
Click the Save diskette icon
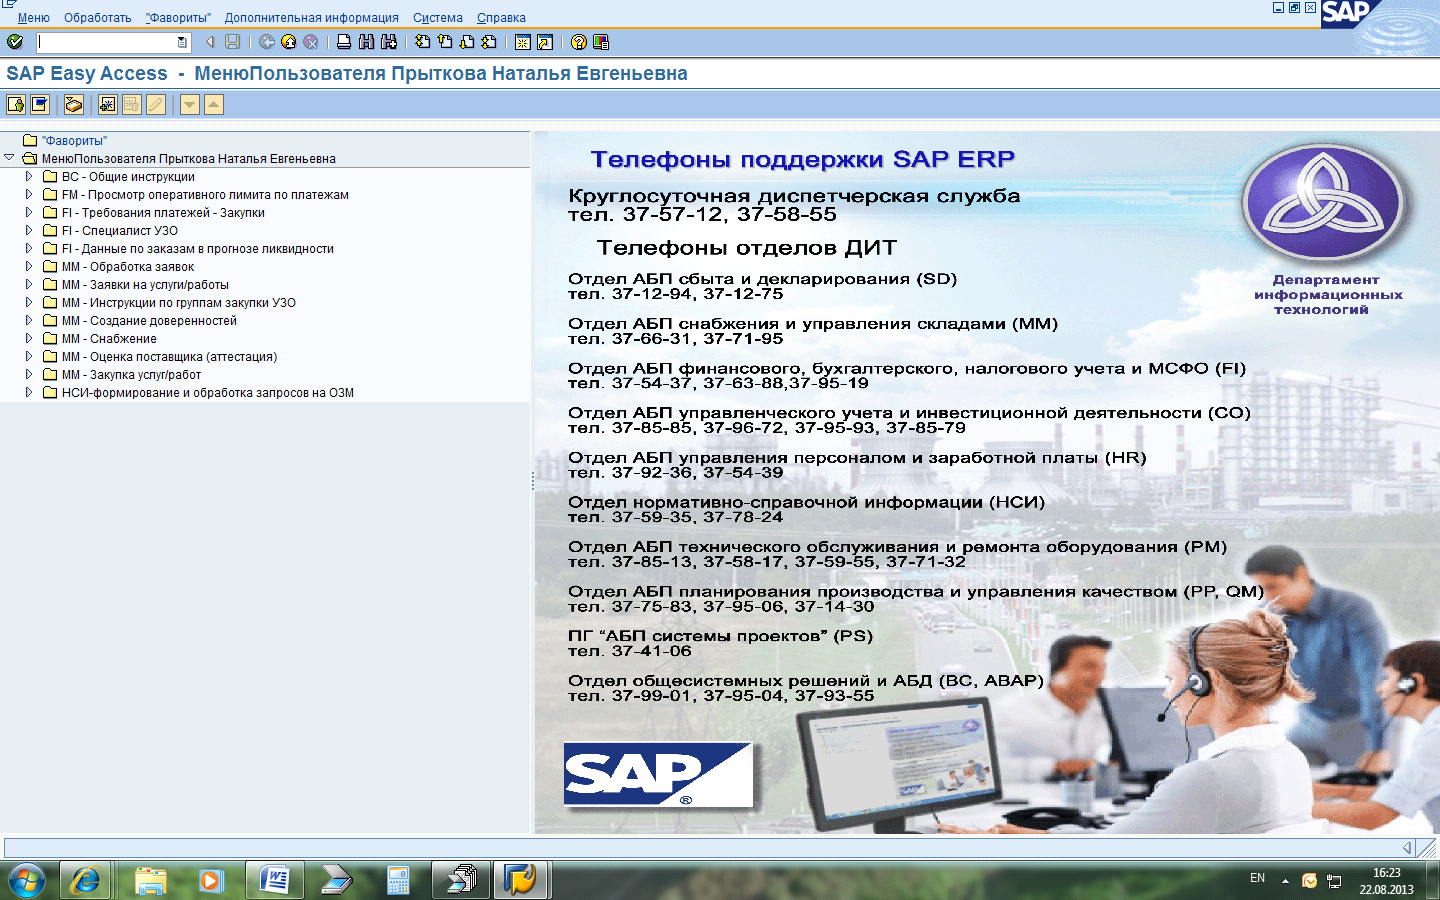coord(233,42)
